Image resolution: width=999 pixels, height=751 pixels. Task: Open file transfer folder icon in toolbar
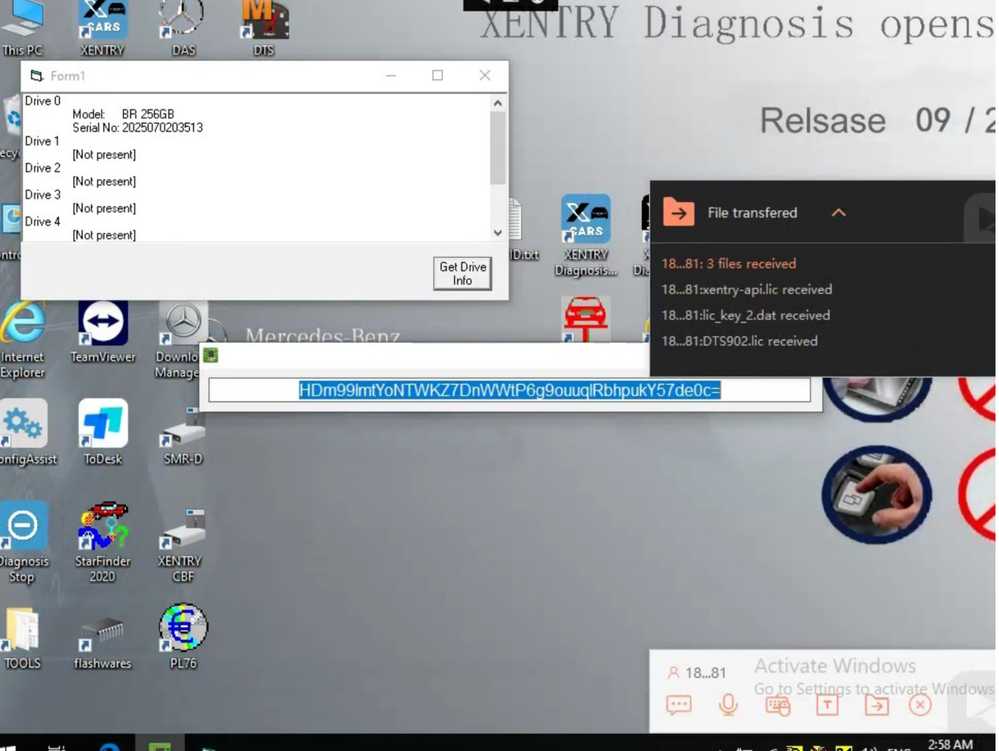click(x=876, y=705)
